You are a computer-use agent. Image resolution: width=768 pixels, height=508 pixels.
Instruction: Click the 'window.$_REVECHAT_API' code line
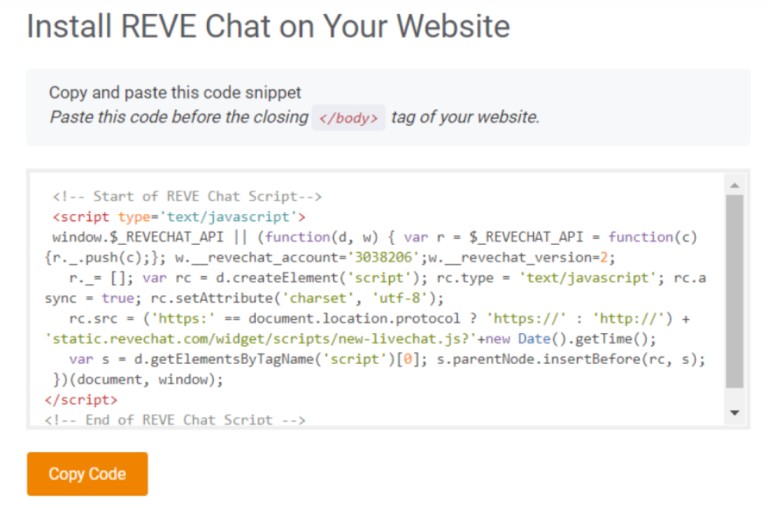(x=375, y=237)
